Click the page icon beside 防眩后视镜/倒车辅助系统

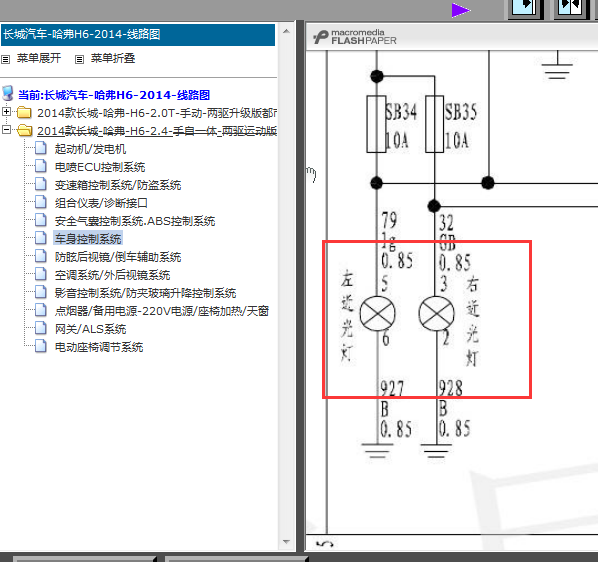(41, 256)
